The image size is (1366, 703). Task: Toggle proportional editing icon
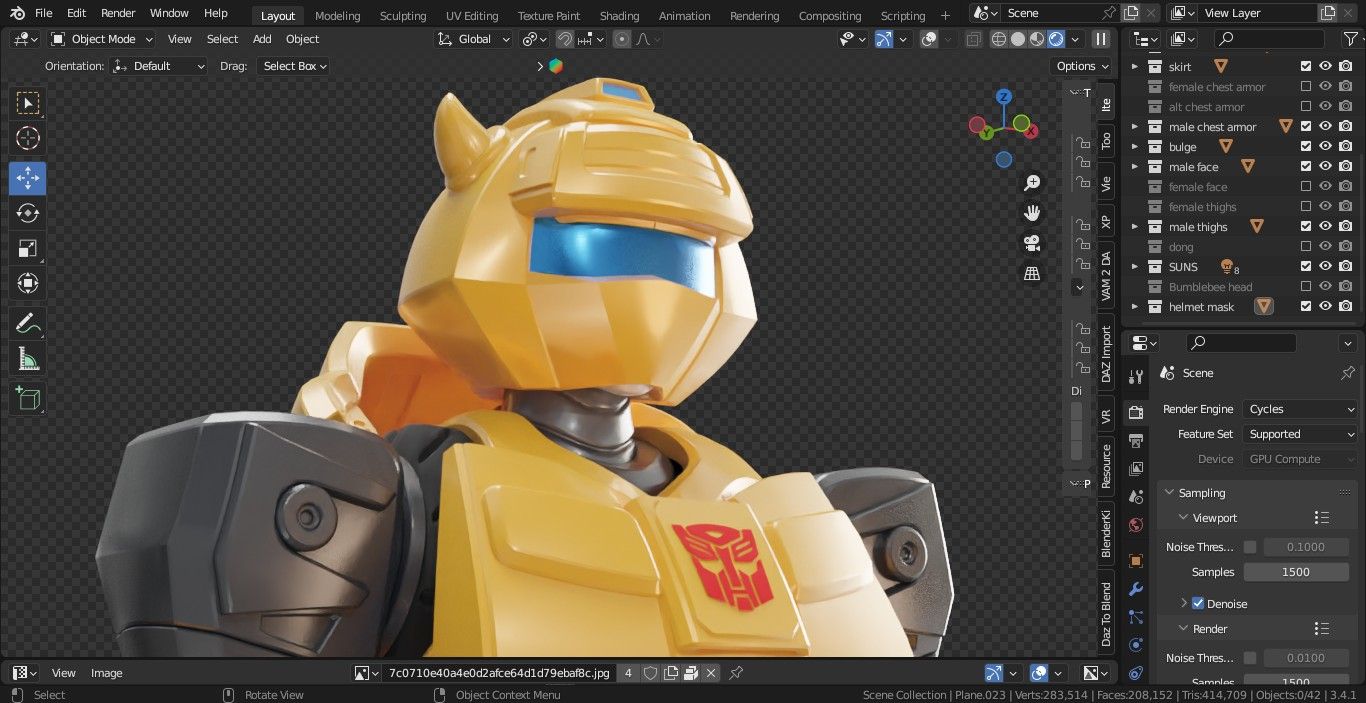pos(622,39)
